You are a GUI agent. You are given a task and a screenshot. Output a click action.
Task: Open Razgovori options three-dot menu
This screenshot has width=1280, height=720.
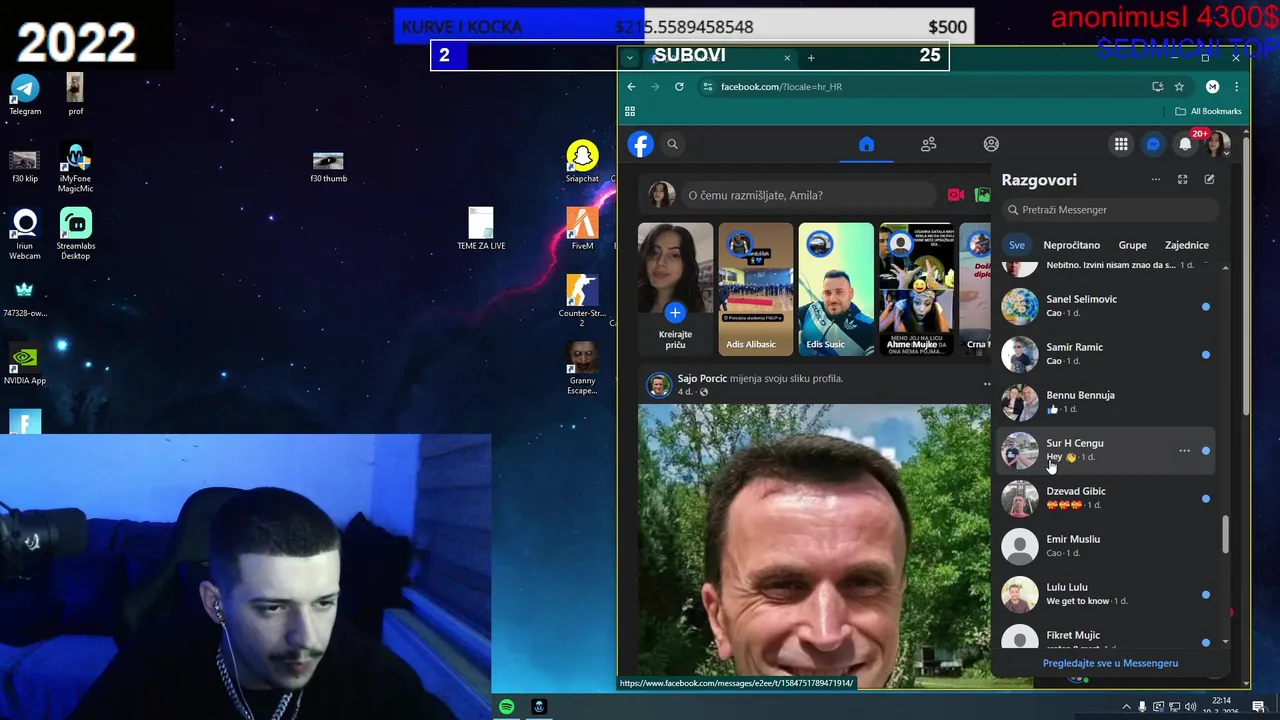1155,180
